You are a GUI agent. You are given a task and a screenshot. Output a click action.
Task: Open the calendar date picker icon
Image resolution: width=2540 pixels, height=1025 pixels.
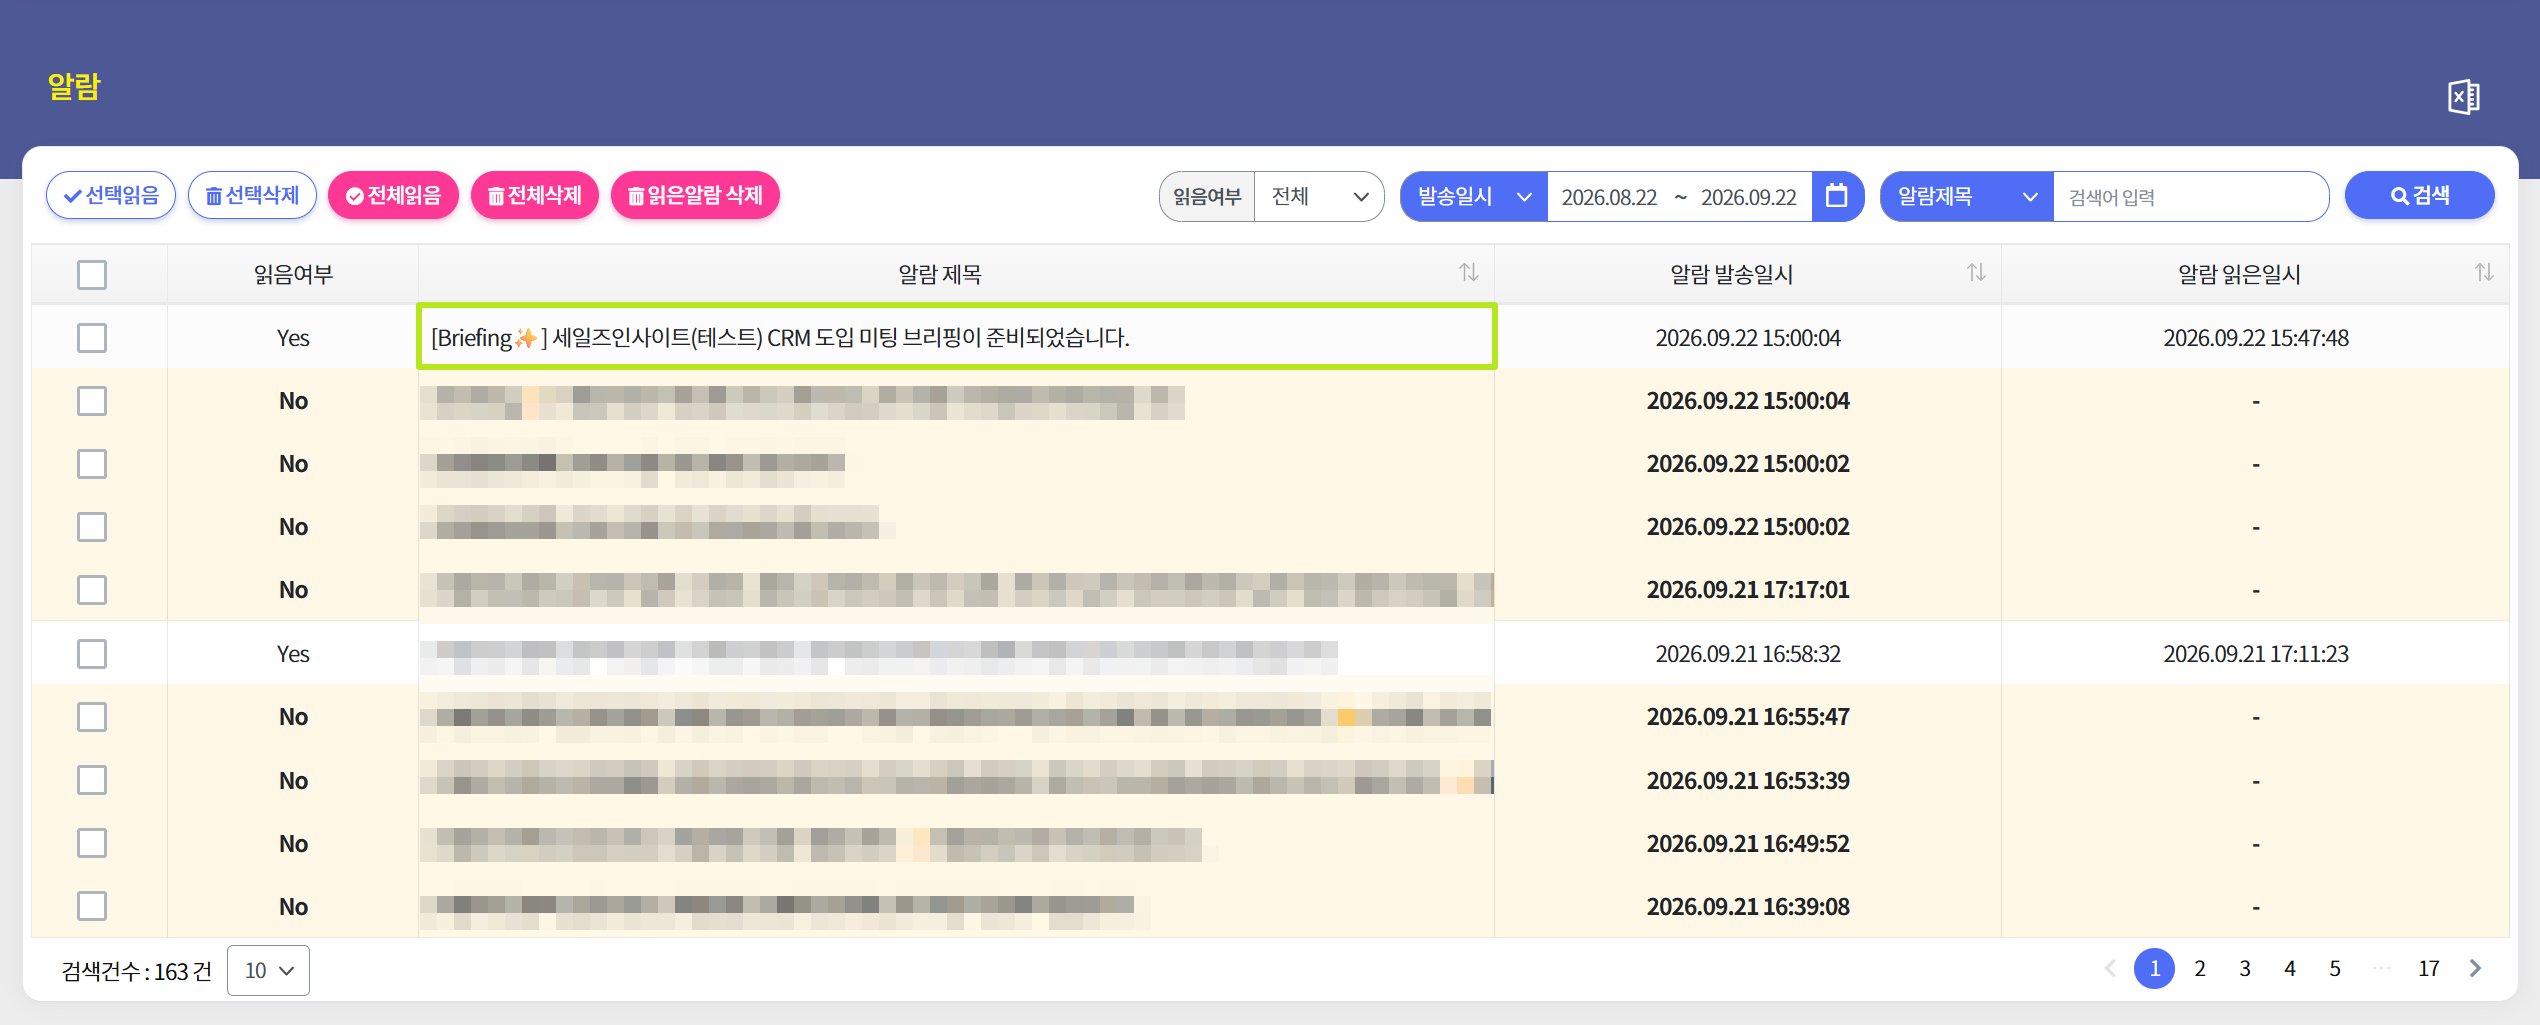(x=1836, y=196)
